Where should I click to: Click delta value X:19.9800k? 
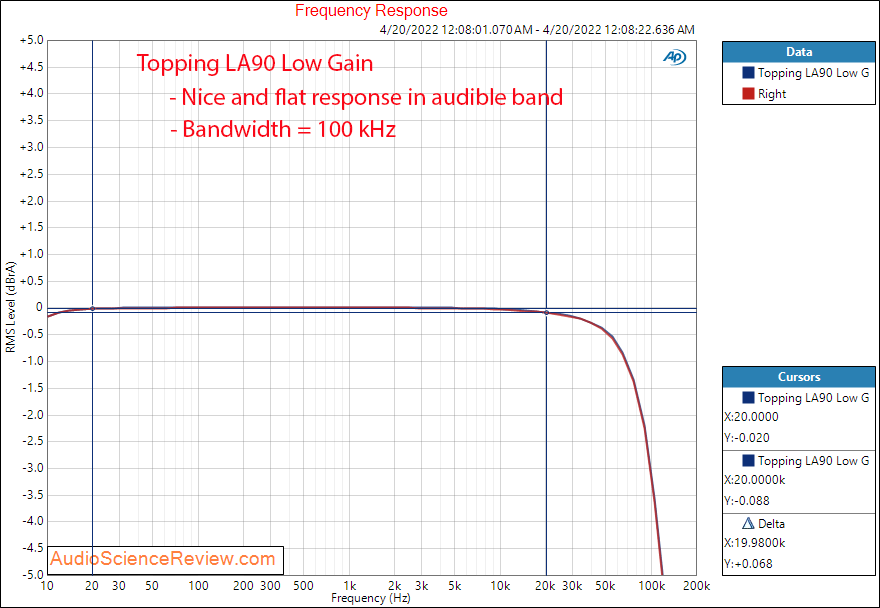point(755,543)
